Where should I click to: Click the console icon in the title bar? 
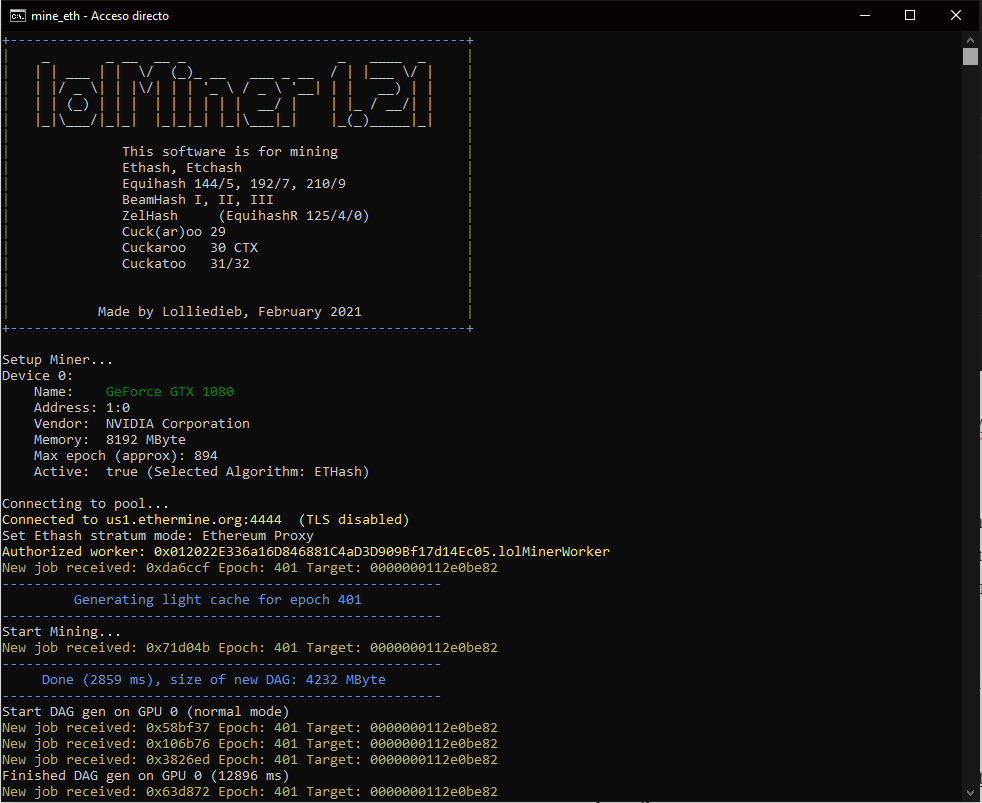18,16
